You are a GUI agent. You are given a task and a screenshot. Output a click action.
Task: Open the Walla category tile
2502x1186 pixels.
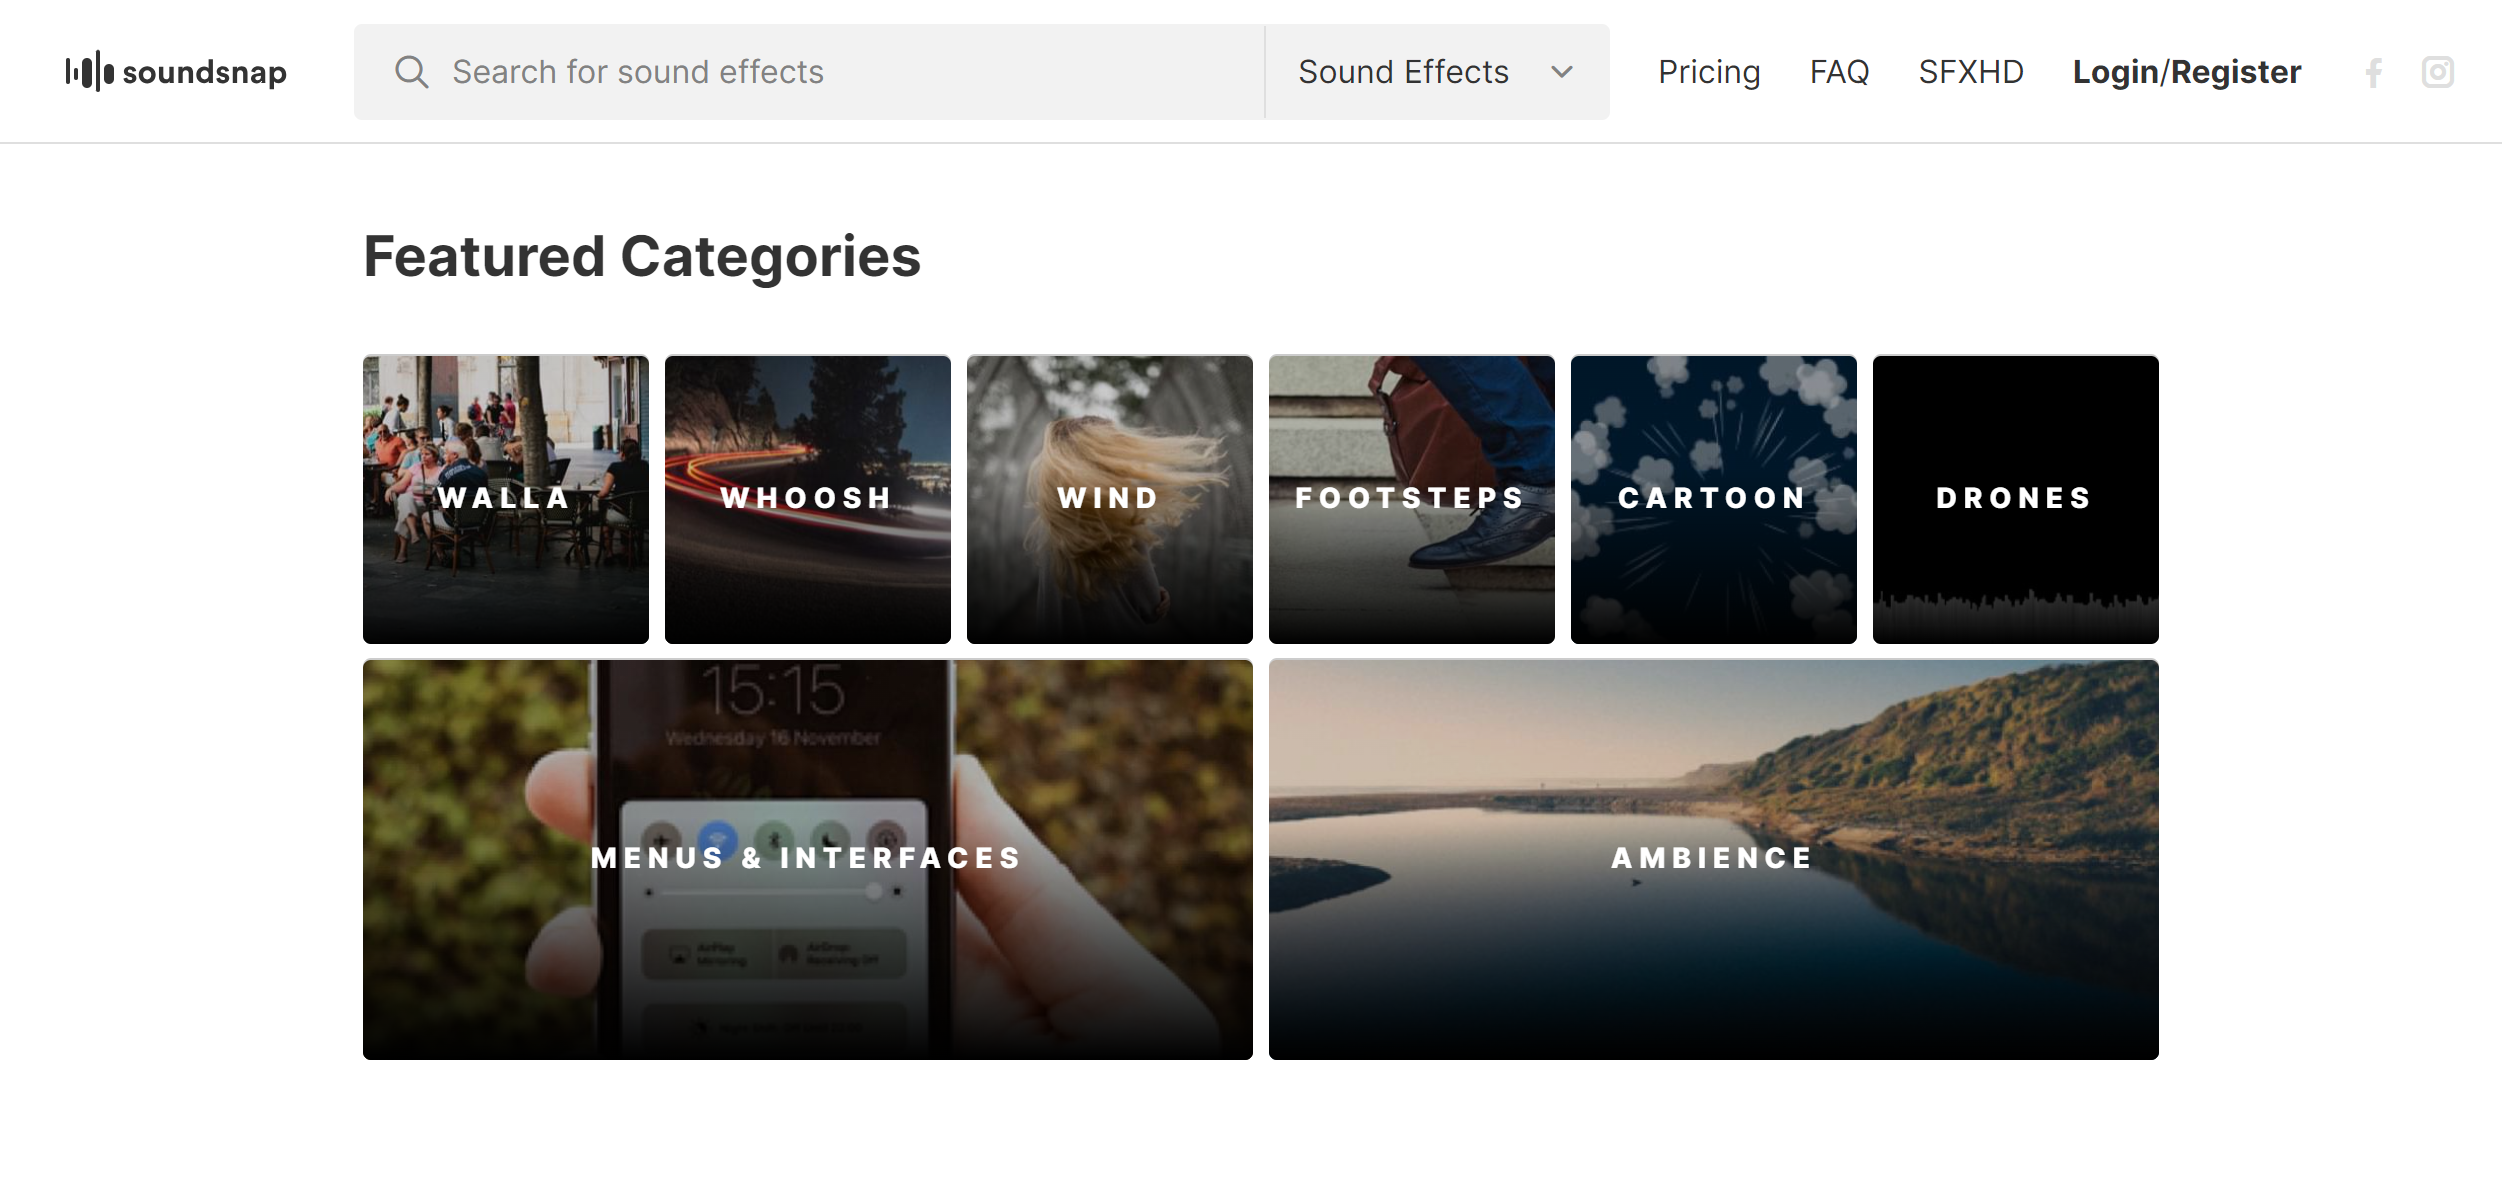(505, 498)
